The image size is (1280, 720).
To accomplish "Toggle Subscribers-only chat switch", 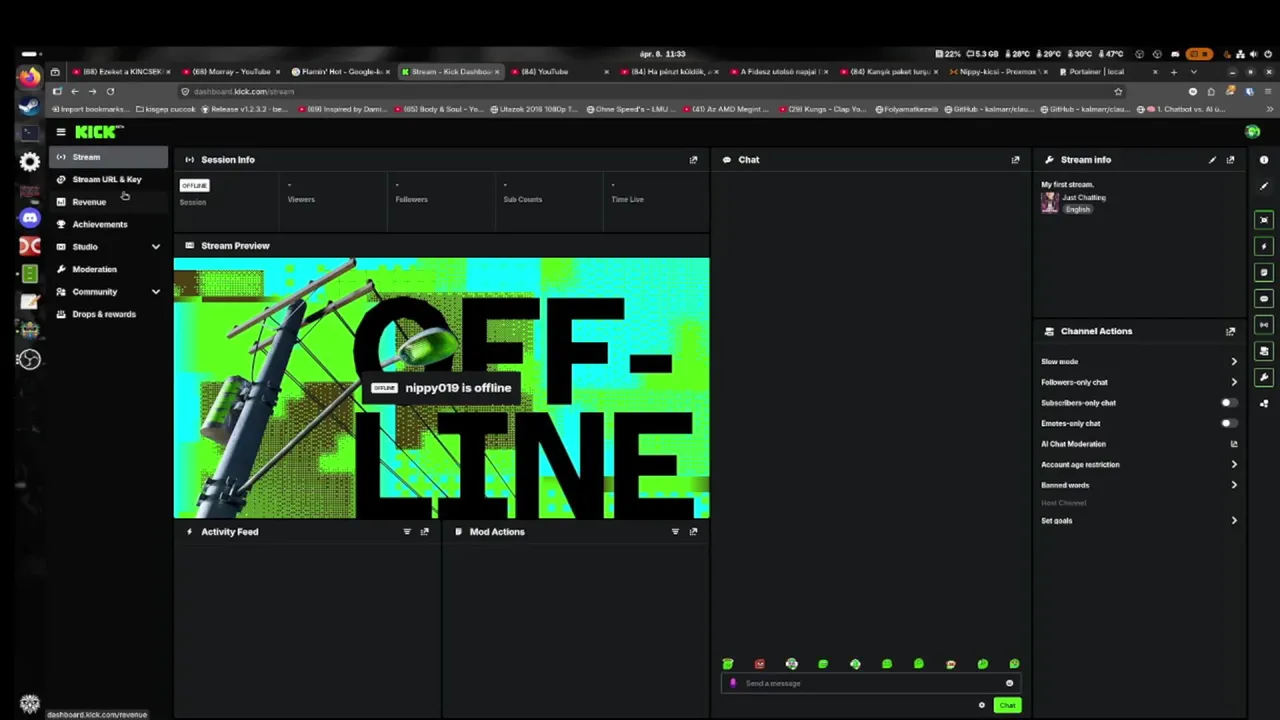I will point(1229,403).
